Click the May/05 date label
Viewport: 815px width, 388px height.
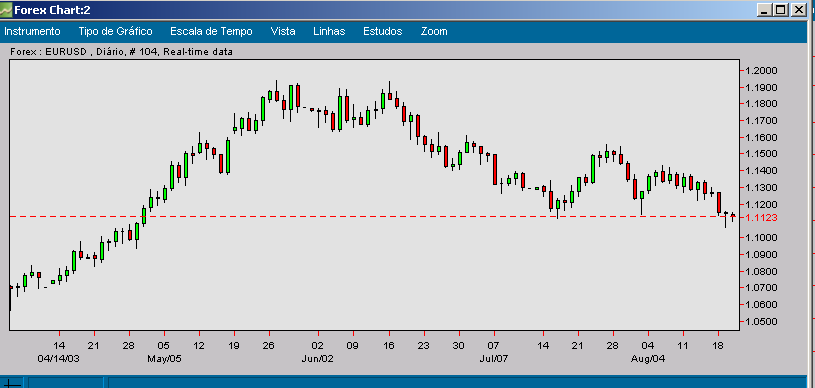point(164,359)
